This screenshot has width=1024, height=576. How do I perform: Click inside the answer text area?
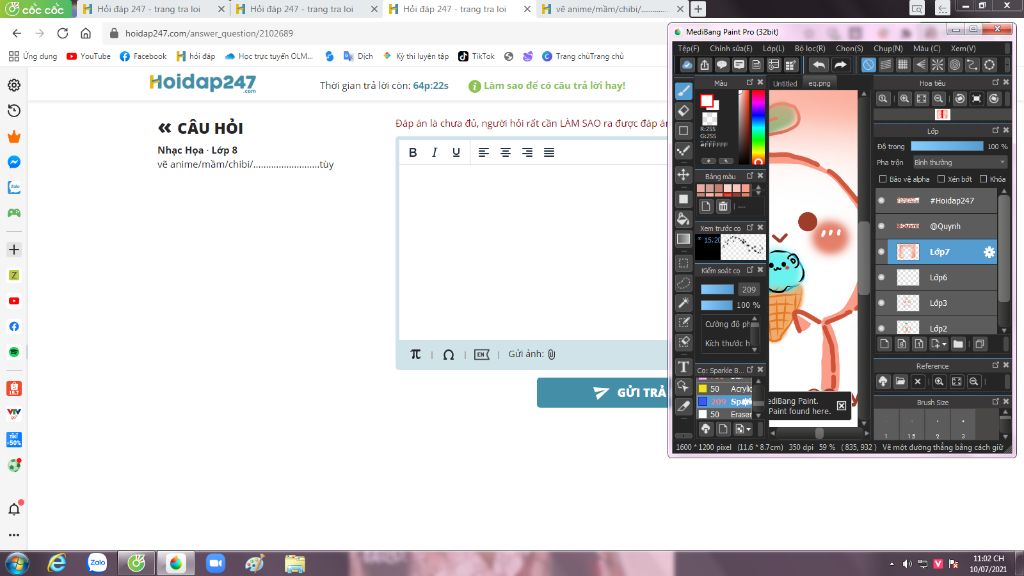point(533,253)
